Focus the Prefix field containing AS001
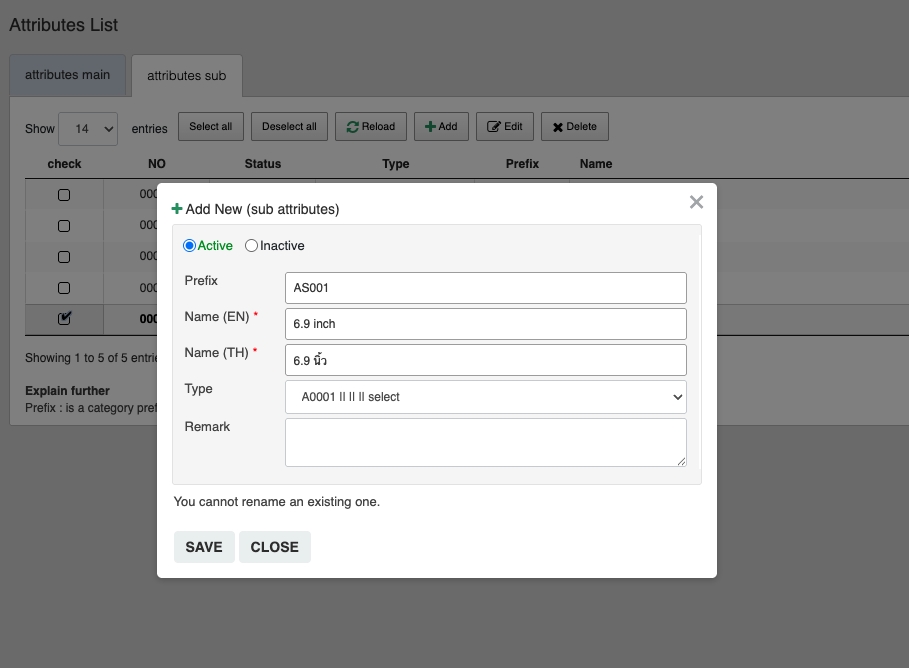The image size is (909, 668). tap(485, 288)
